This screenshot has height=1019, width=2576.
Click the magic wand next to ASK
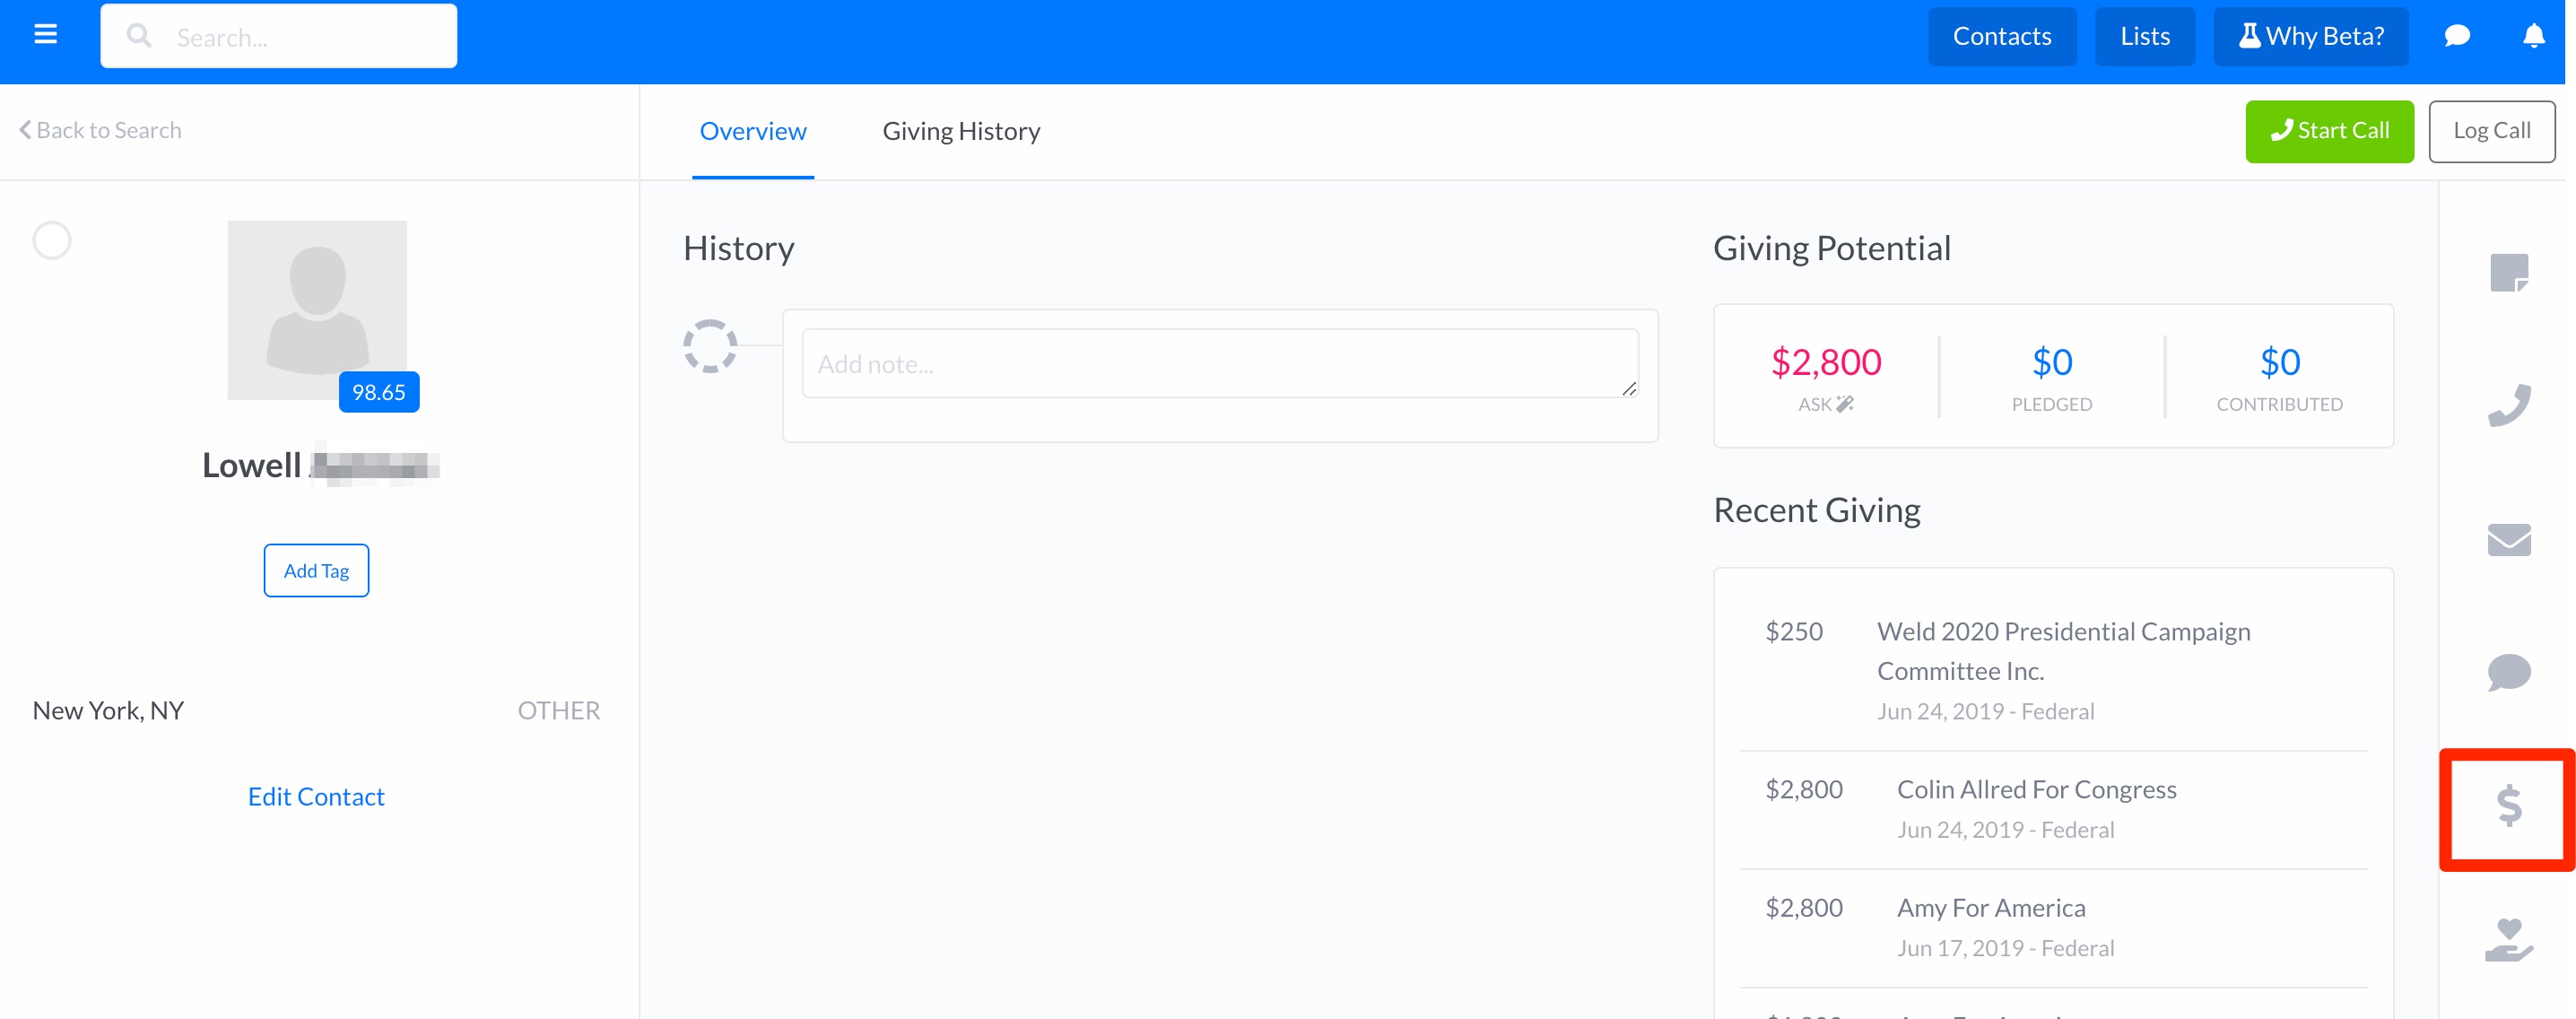pyautogui.click(x=1845, y=404)
